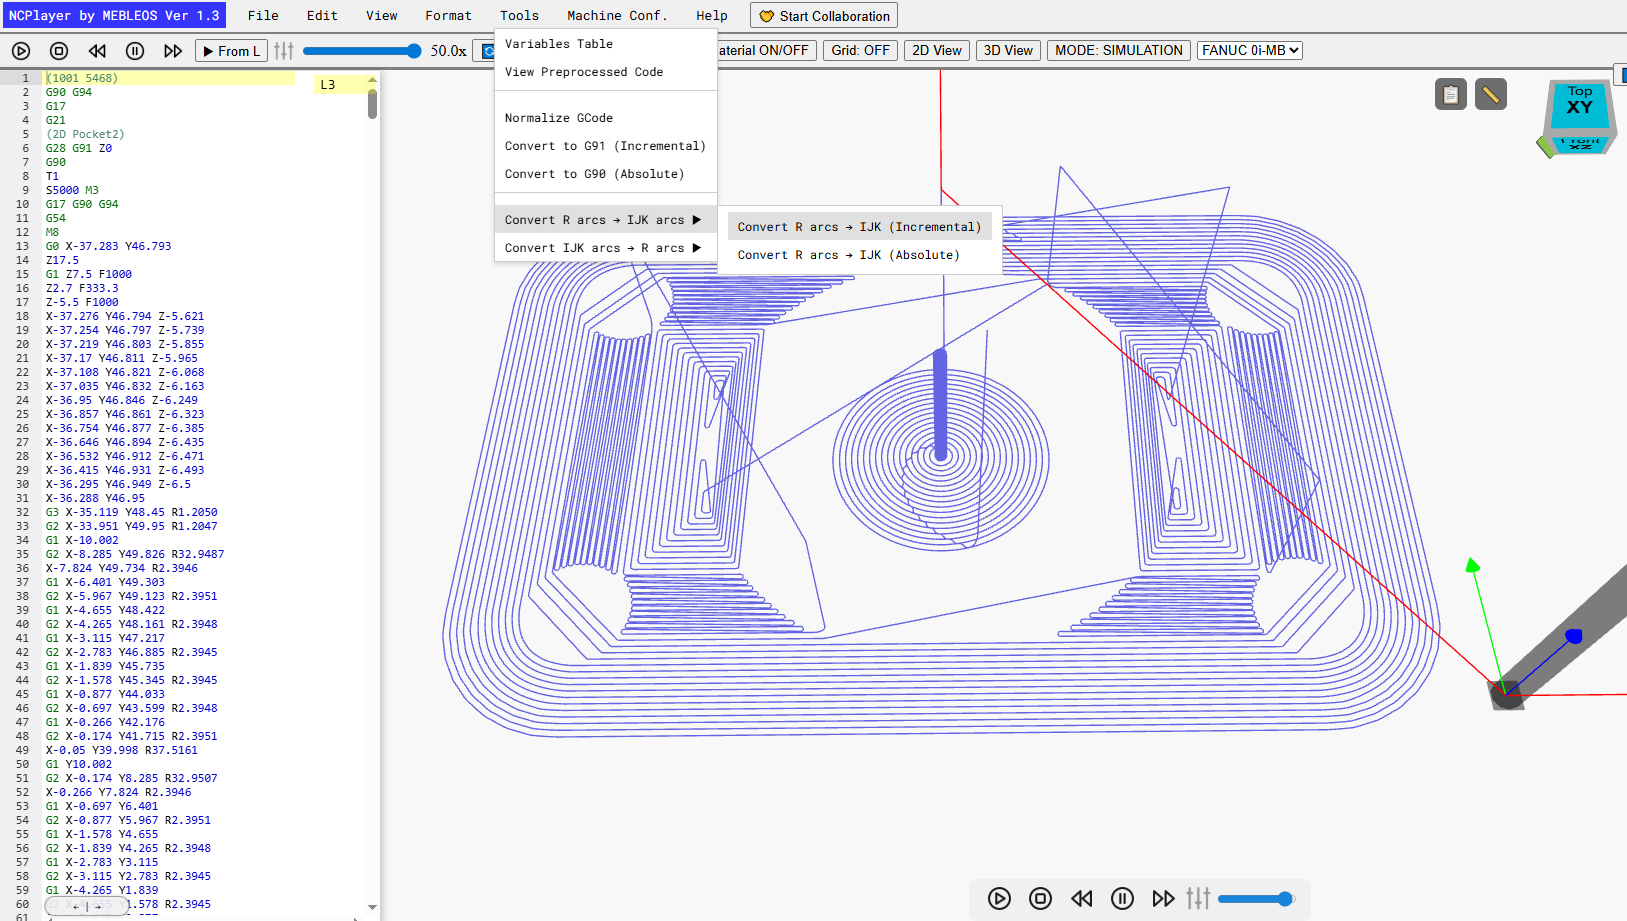Click the code editor vertical scrollbar thumb
Image resolution: width=1627 pixels, height=921 pixels.
372,104
